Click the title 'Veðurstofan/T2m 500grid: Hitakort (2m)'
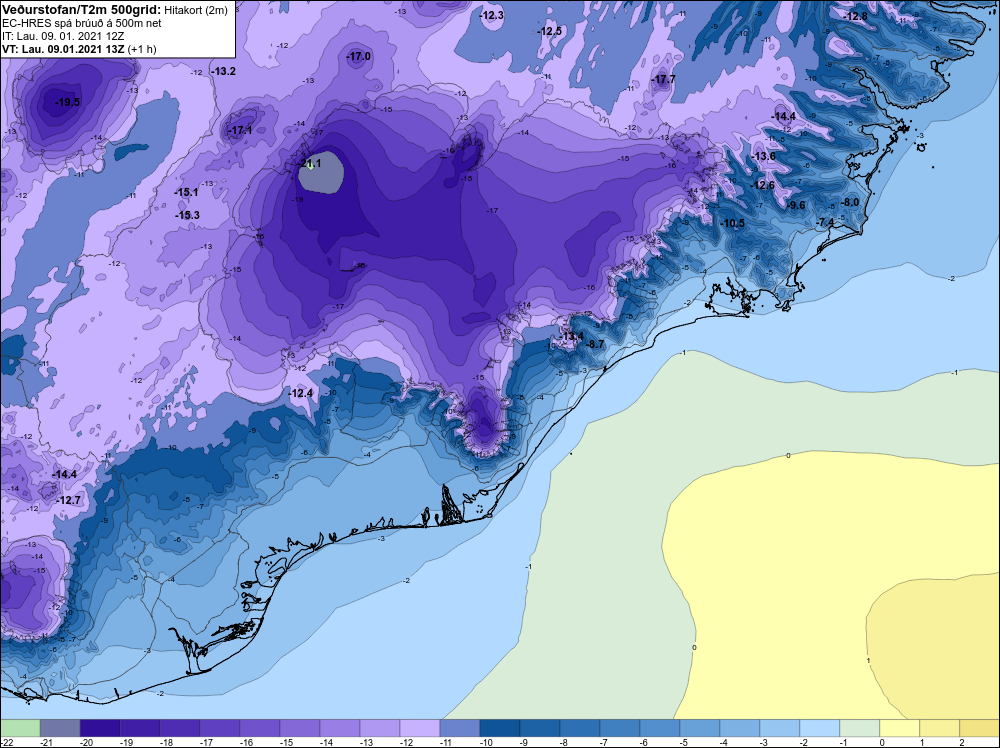The height and width of the screenshot is (748, 1000). [x=115, y=10]
